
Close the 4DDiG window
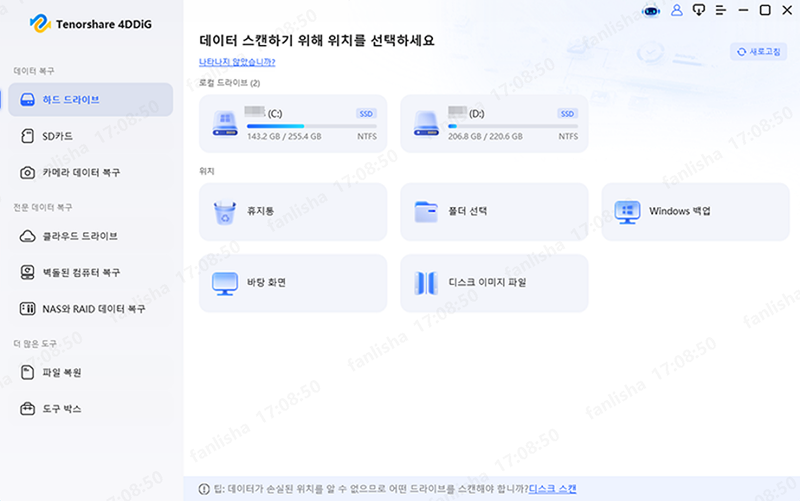pos(787,10)
